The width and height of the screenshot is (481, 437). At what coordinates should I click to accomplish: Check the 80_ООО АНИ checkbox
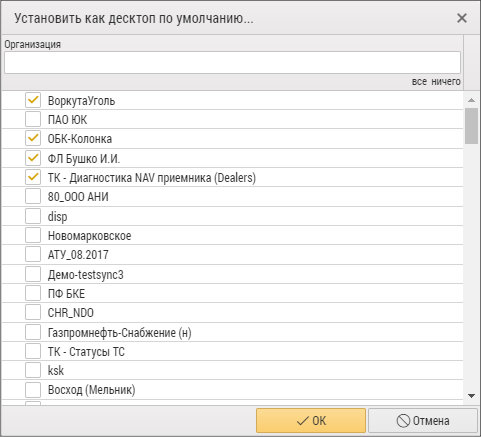pos(33,196)
